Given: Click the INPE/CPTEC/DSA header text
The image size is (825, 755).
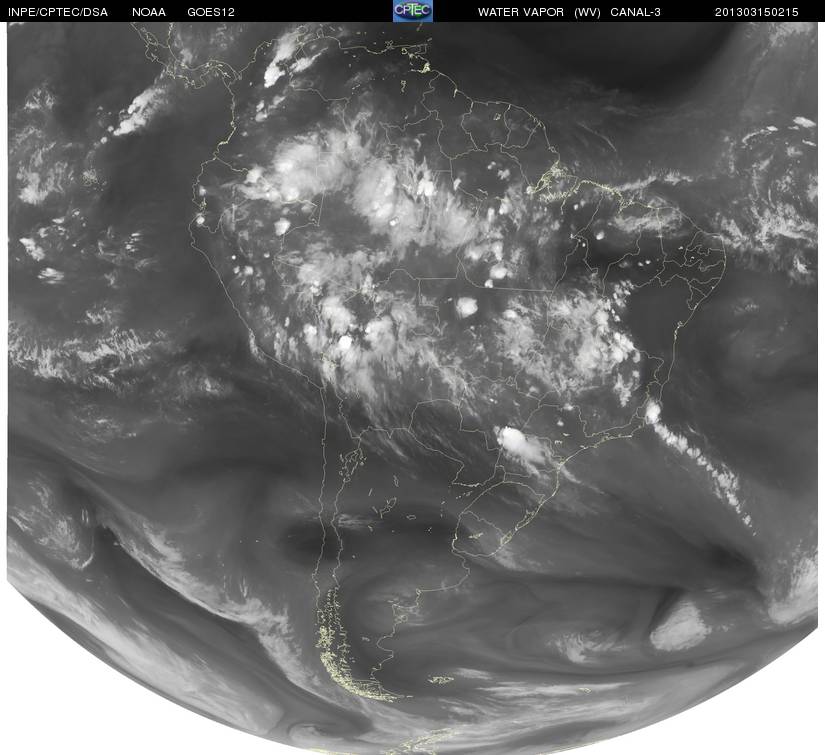Looking at the screenshot, I should point(57,12).
